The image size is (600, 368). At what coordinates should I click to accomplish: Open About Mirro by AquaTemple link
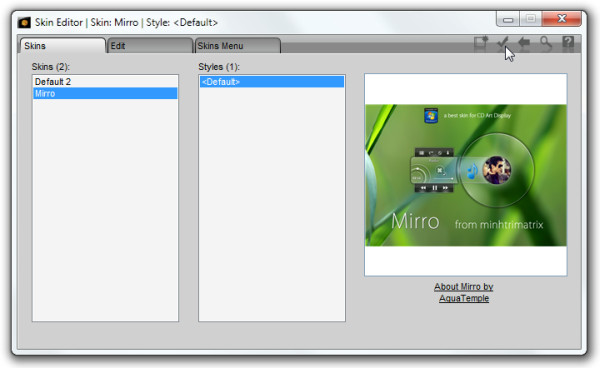coord(464,292)
